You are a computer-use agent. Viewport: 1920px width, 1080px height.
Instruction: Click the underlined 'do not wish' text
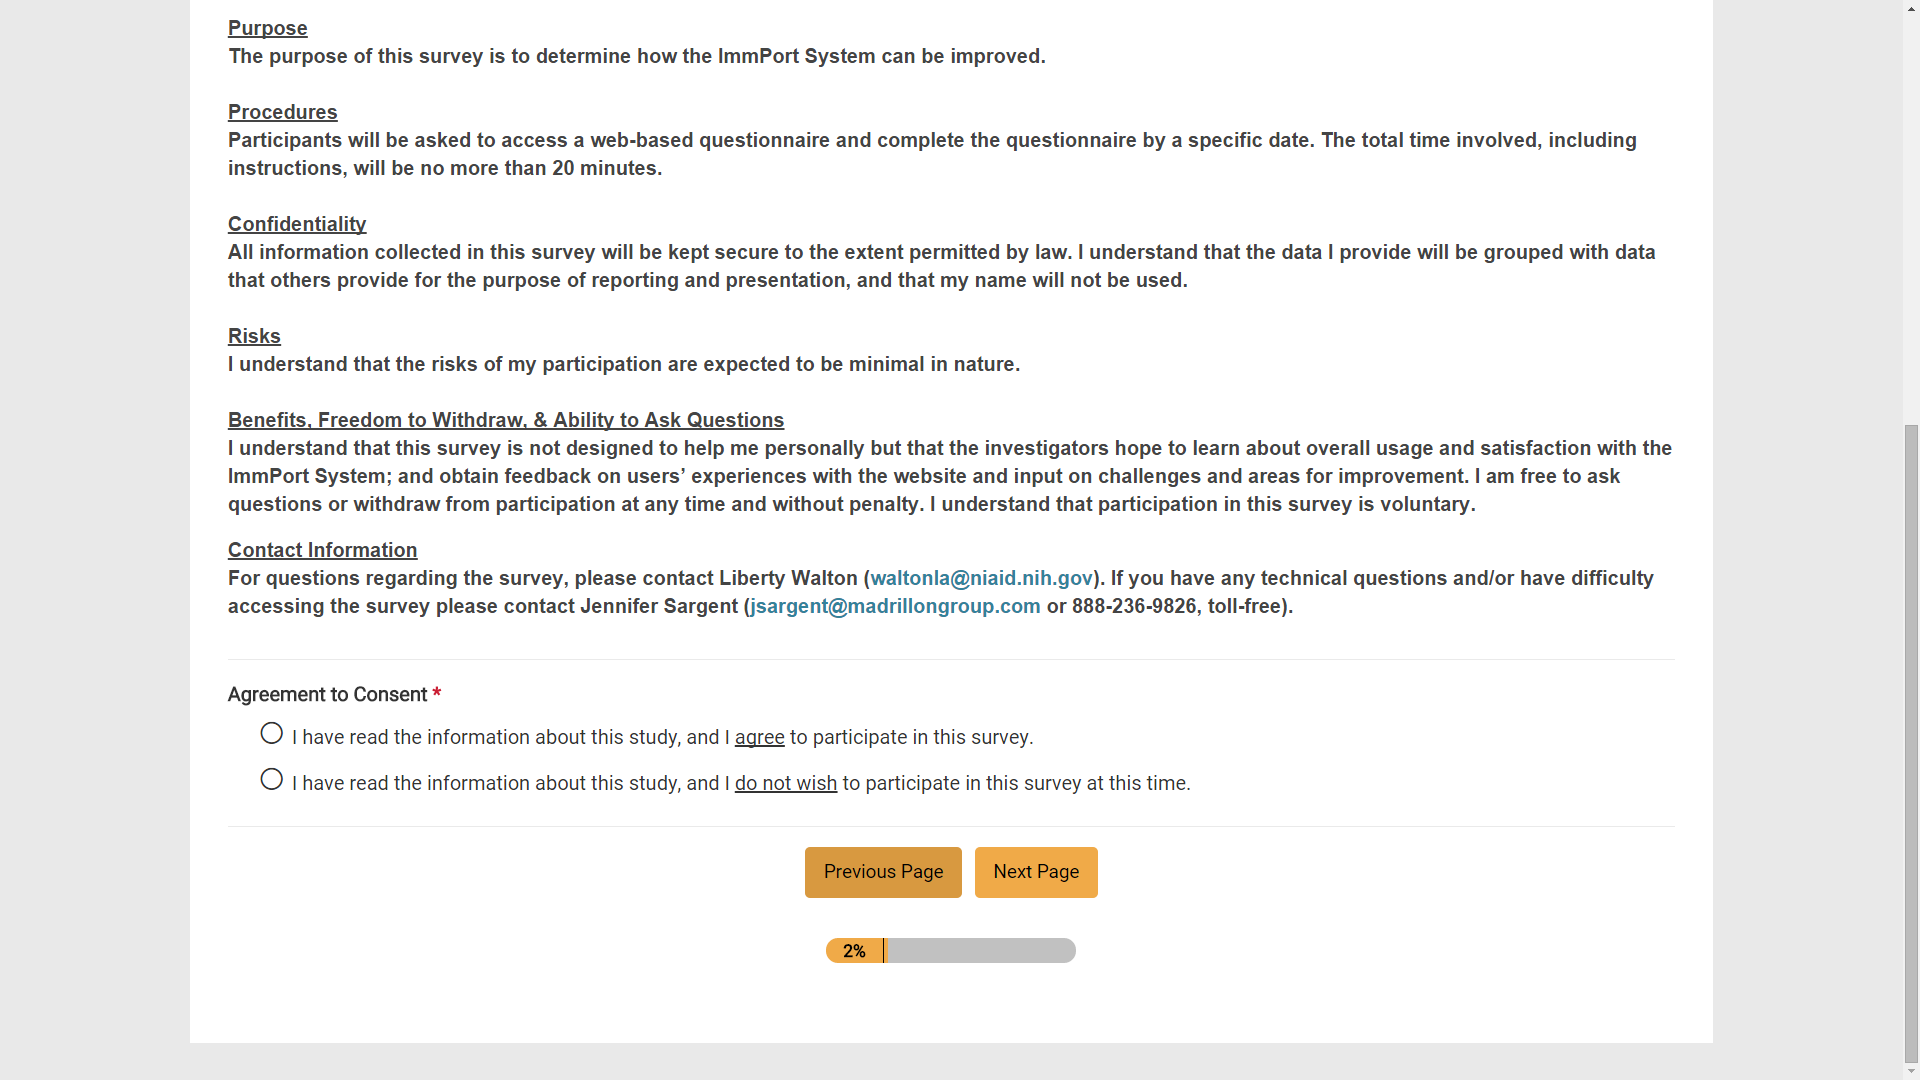[785, 784]
